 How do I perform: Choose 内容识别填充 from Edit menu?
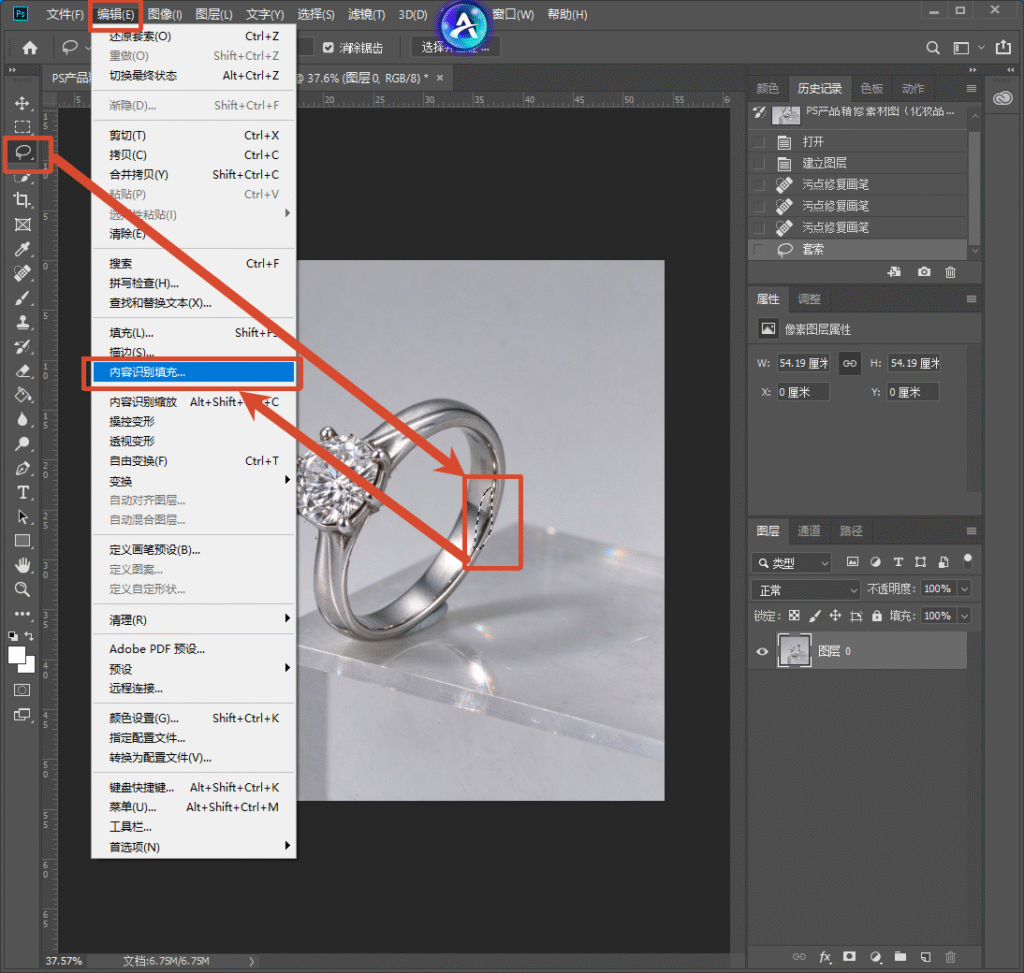click(193, 372)
